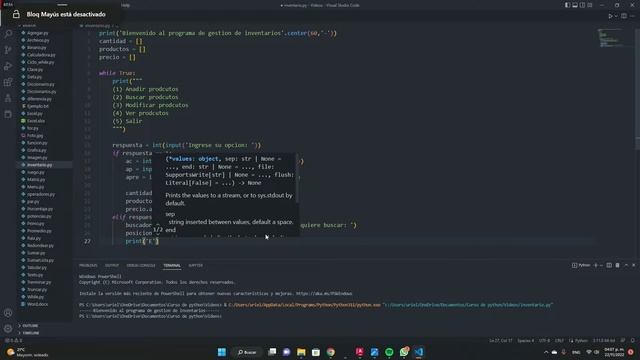Viewport: 640px width, 360px height.
Task: Toggle bottom panel layout icon
Action: pyautogui.click(x=575, y=5)
